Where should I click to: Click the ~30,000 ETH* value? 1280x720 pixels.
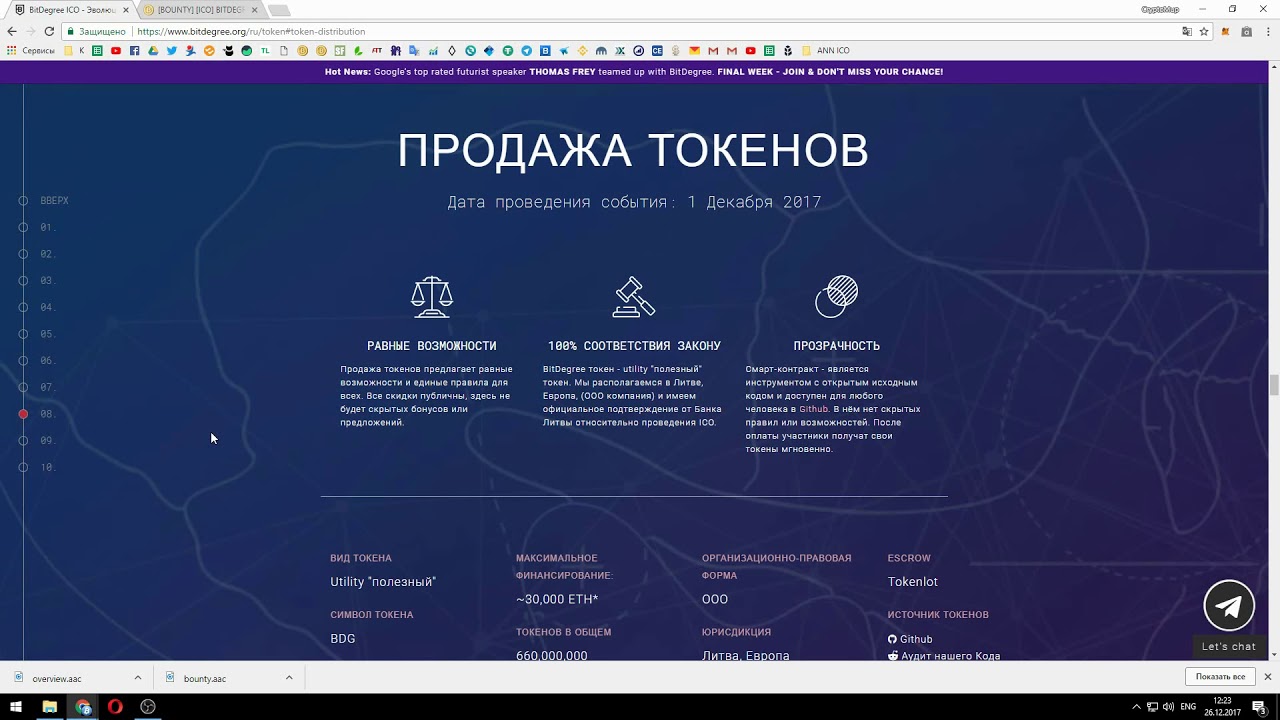click(557, 600)
